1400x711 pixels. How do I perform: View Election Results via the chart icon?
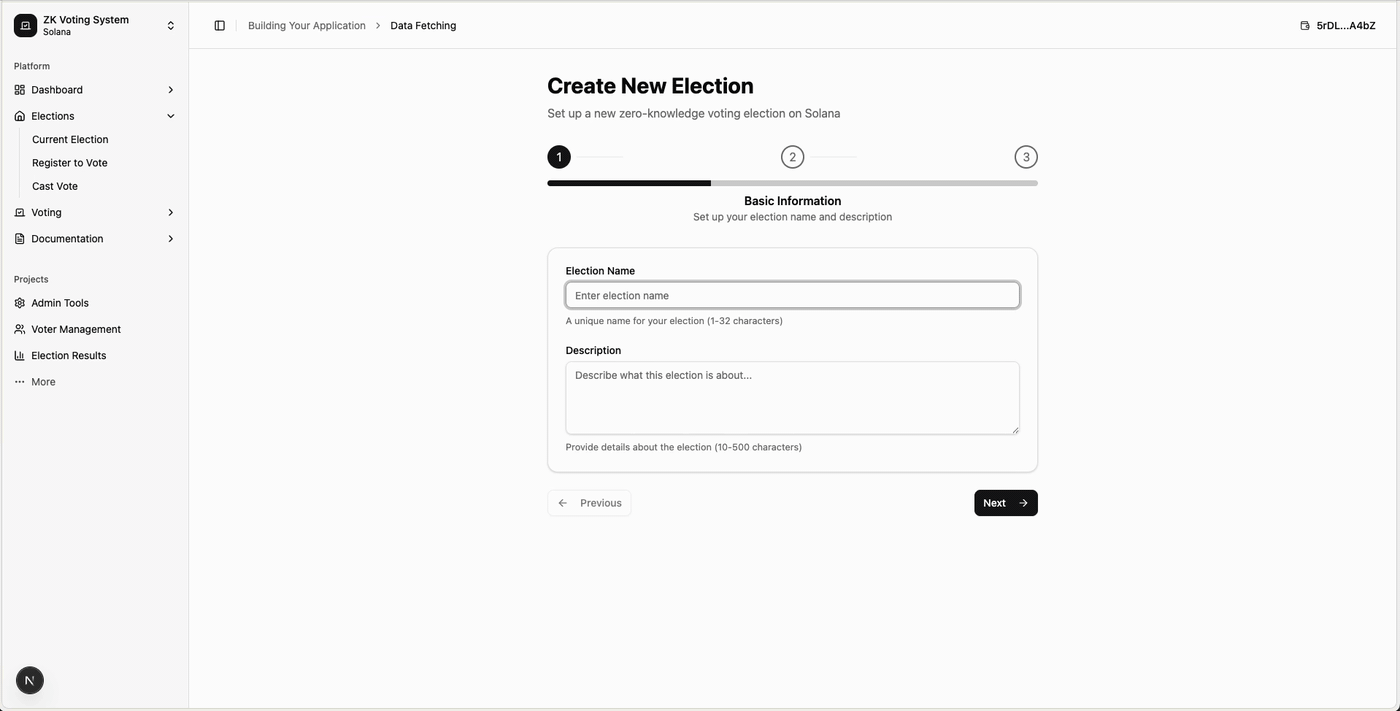19,355
